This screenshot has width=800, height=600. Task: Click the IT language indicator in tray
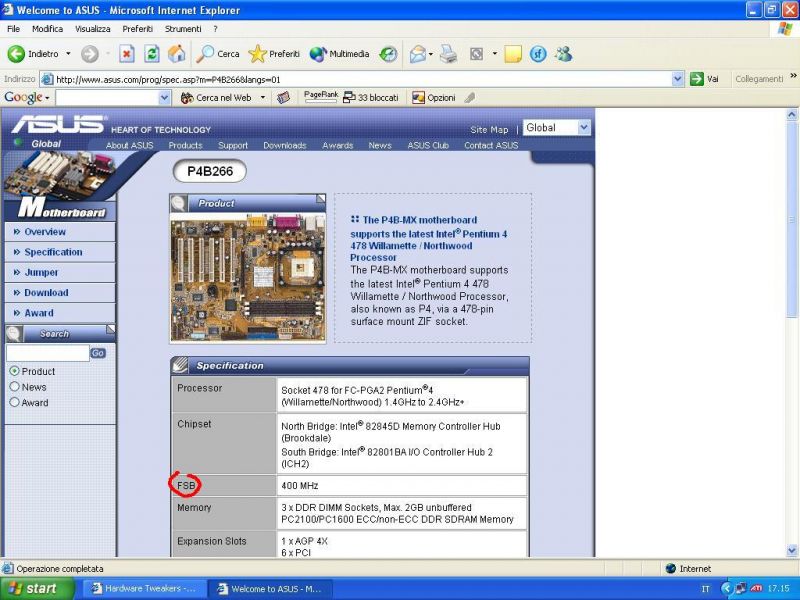tap(705, 589)
